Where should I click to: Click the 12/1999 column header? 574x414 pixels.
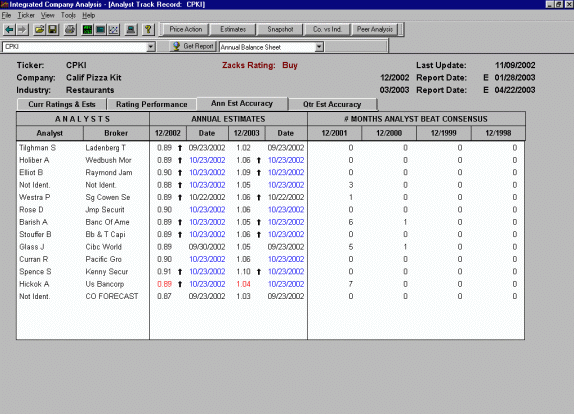click(x=444, y=133)
